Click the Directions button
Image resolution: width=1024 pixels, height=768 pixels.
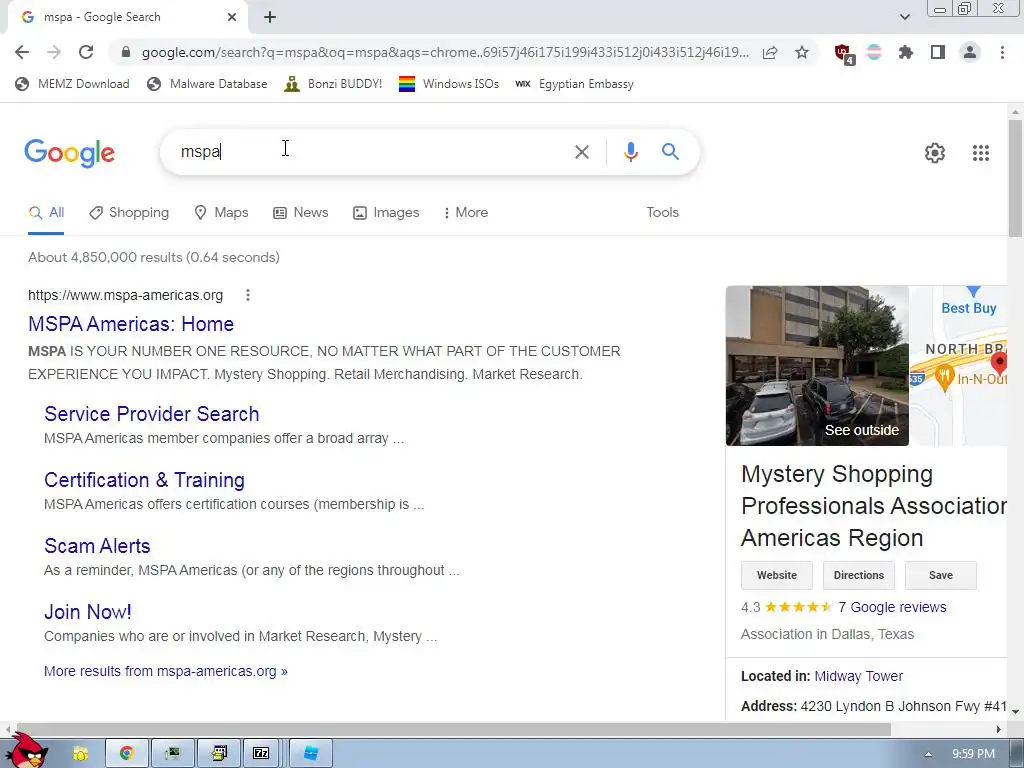pos(859,575)
